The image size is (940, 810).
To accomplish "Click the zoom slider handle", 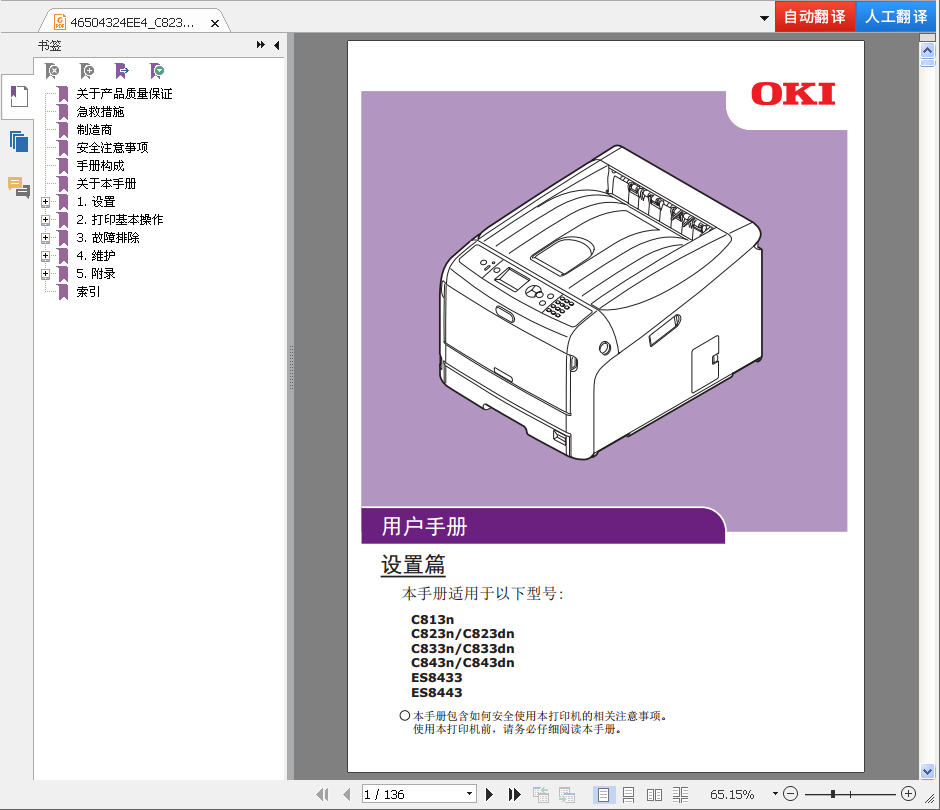I will point(833,794).
